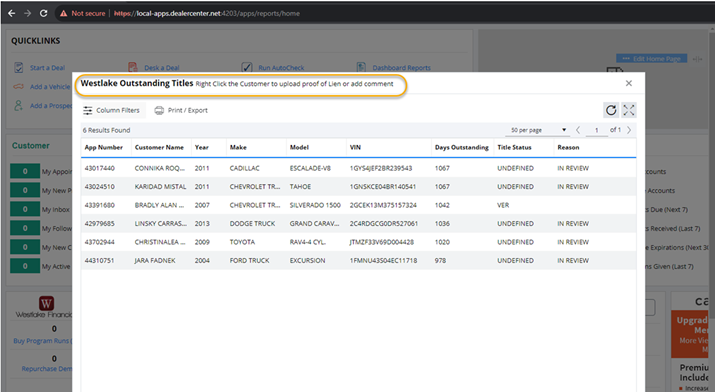Sort by Days Outstanding column header
Image resolution: width=715 pixels, height=392 pixels.
461,147
